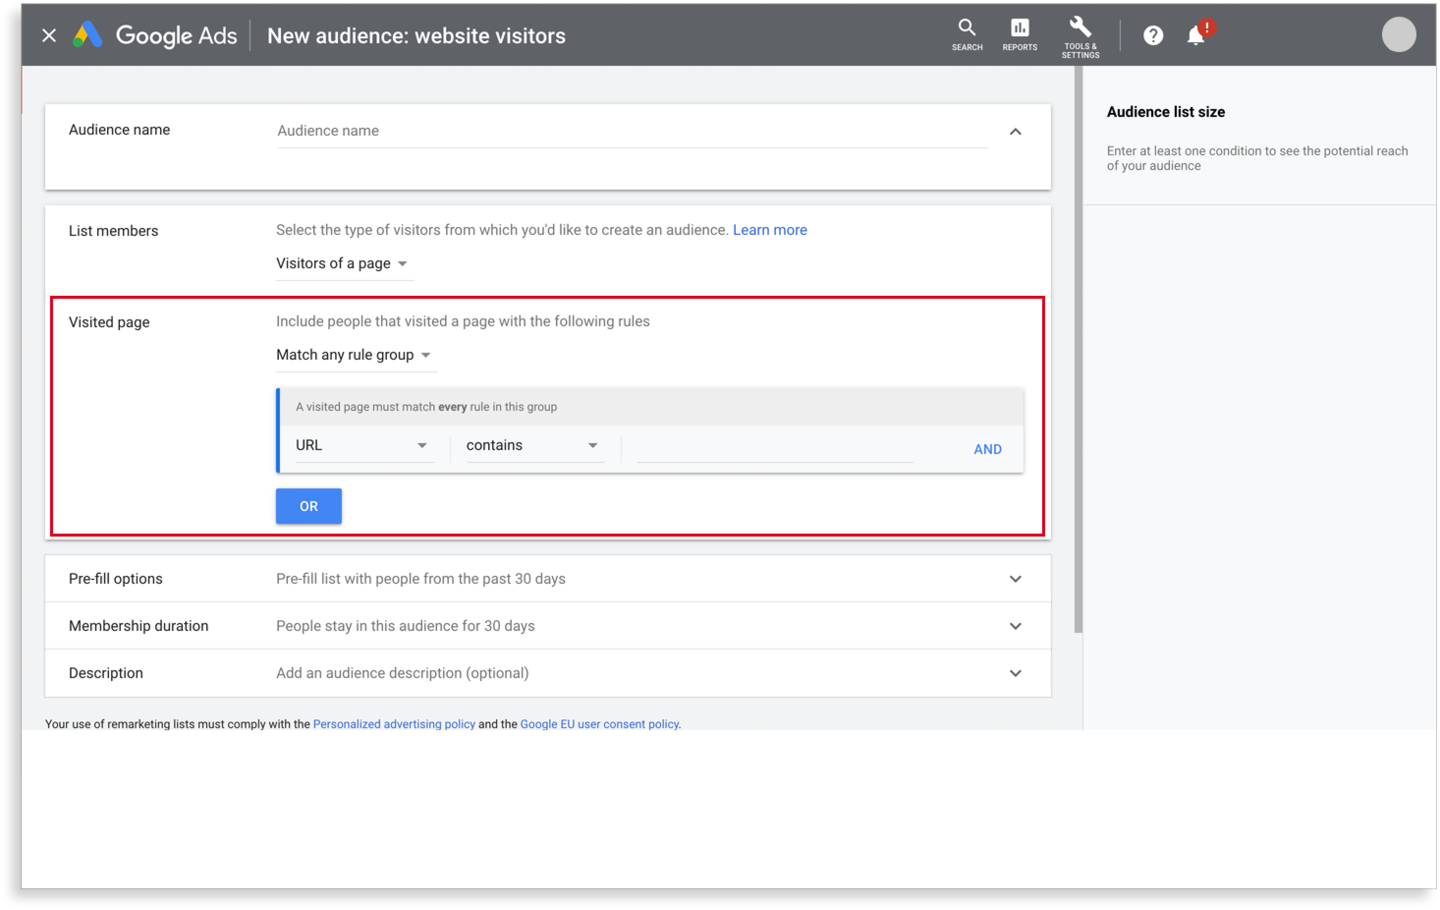Open the Visitors of a page dropdown

coord(343,264)
